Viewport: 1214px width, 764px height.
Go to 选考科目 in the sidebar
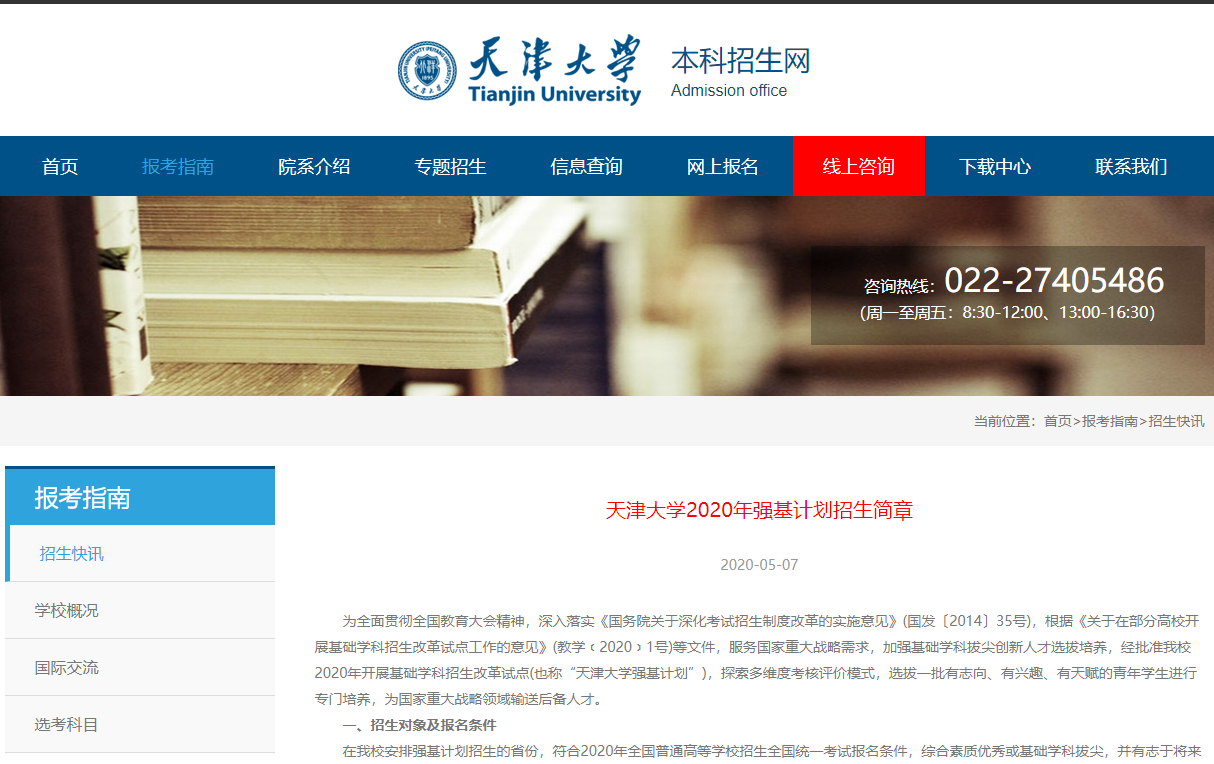tap(140, 724)
